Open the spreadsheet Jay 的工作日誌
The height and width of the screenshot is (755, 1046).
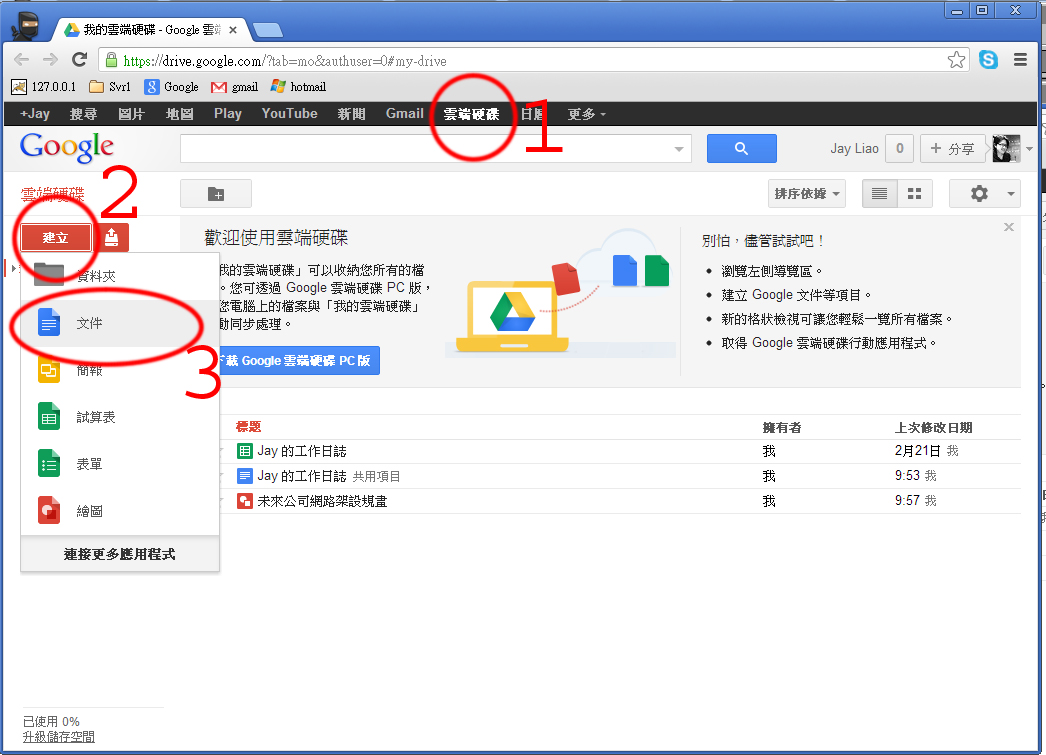pos(302,452)
